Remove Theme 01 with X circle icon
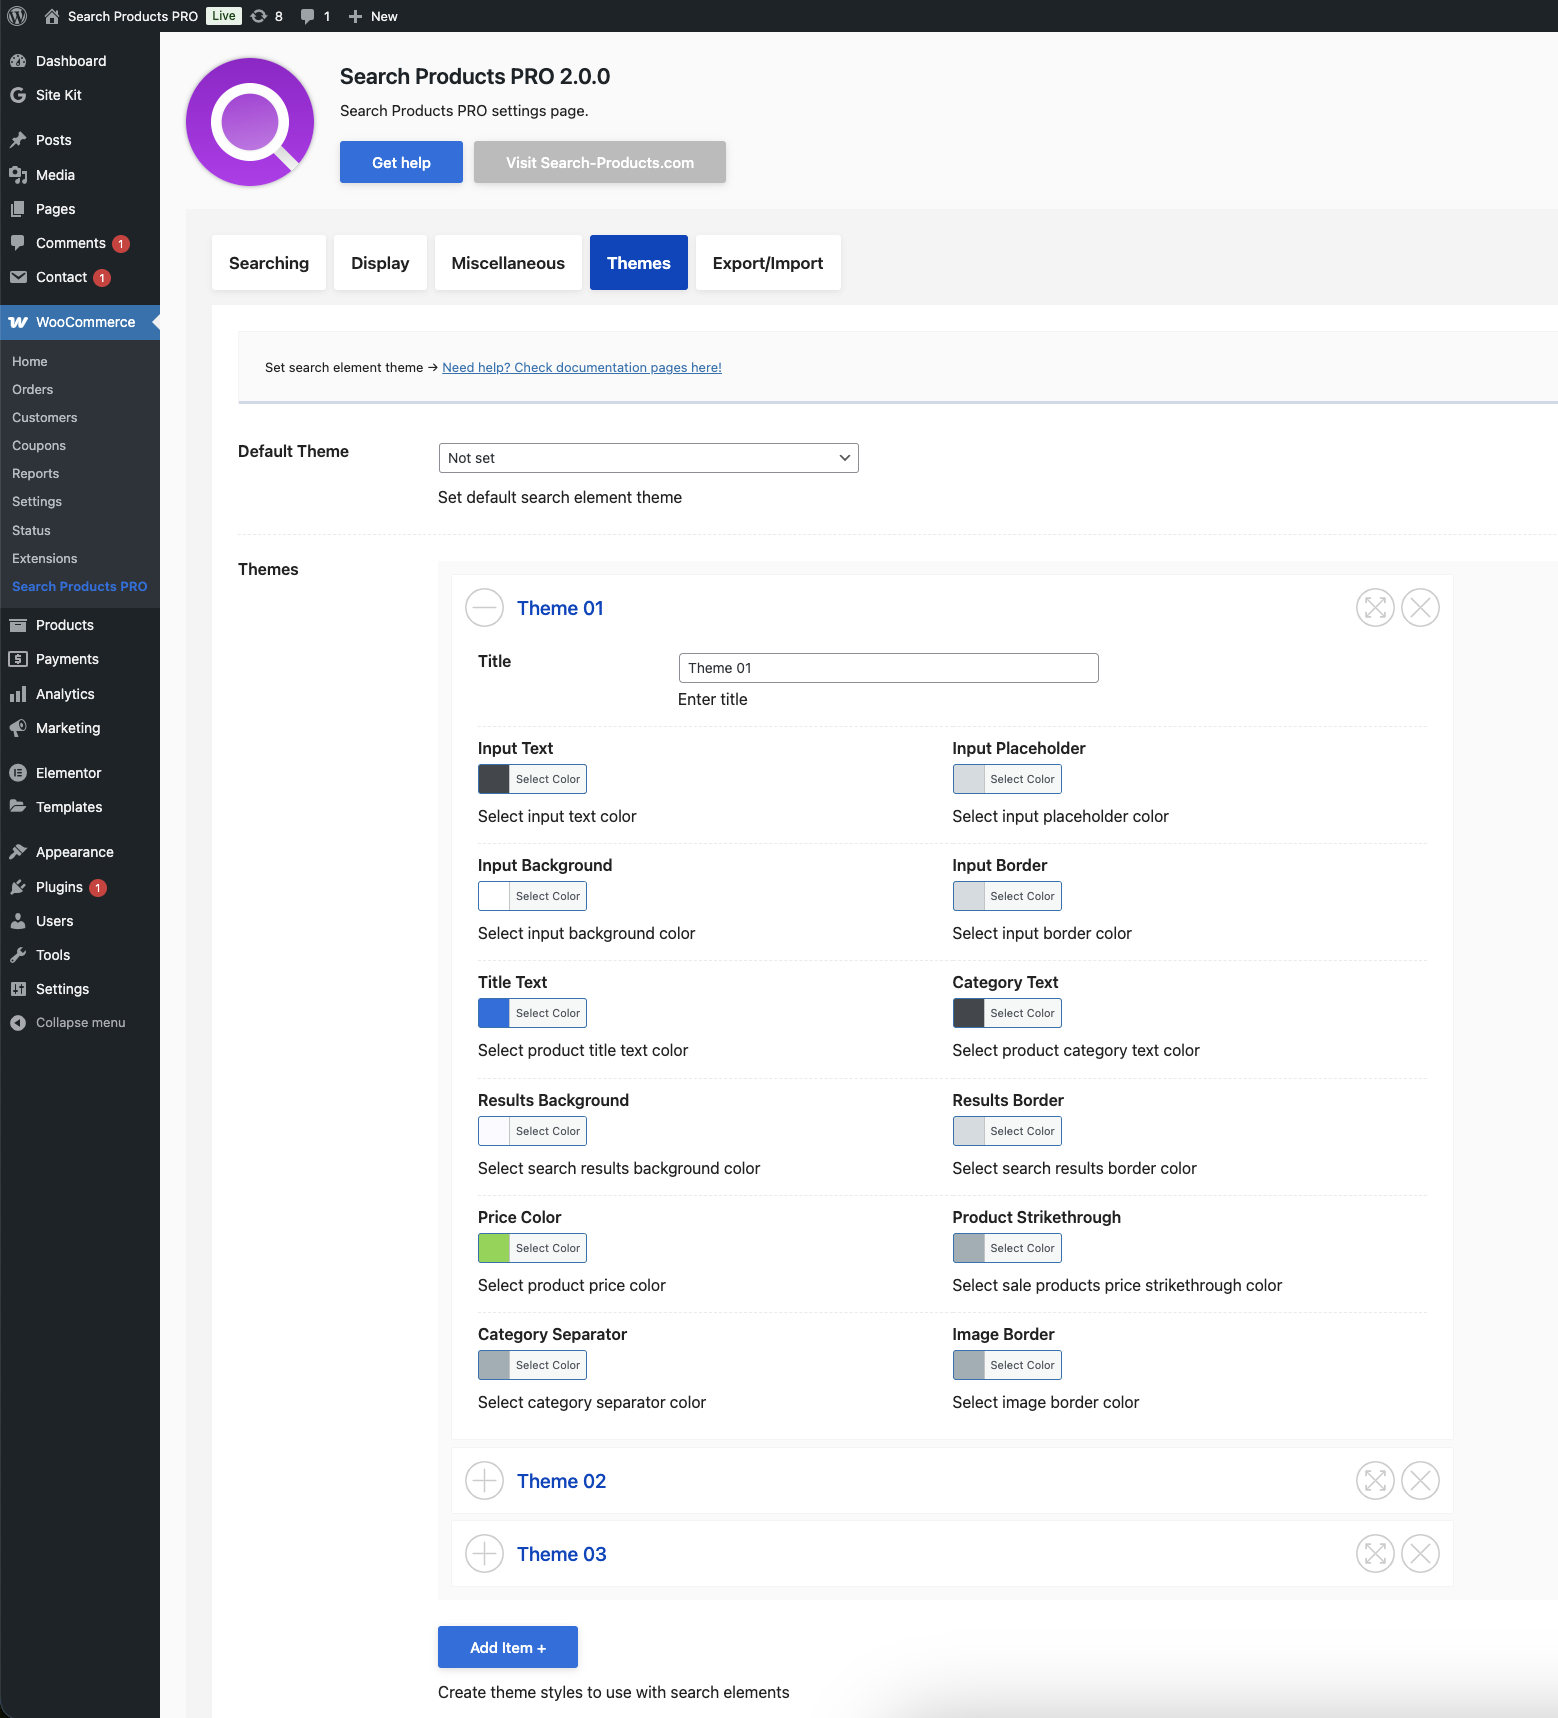 (x=1420, y=607)
